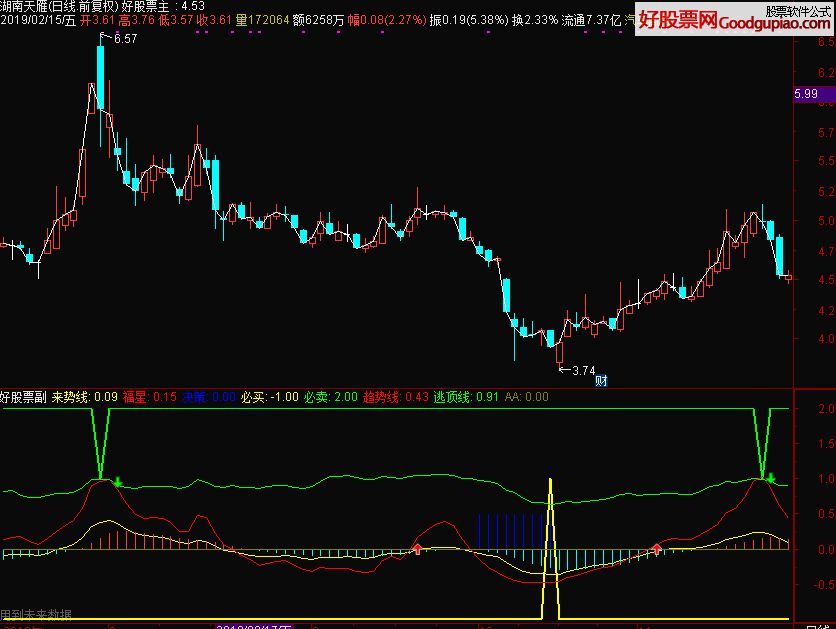This screenshot has height=629, width=836.
Task: Click the 6.57 high price annotation
Action: (126, 38)
